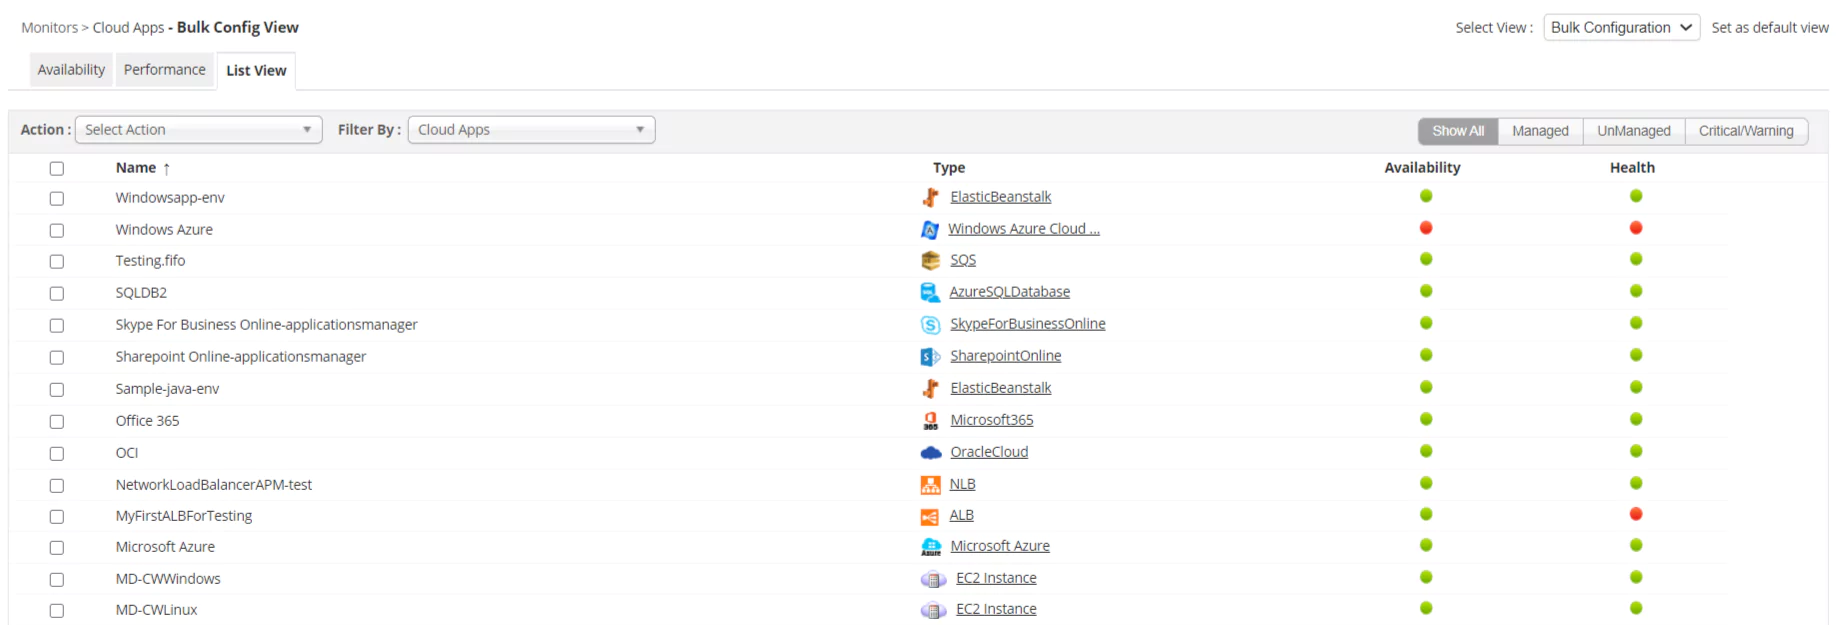
Task: Toggle the select-all checkbox in header
Action: point(57,169)
